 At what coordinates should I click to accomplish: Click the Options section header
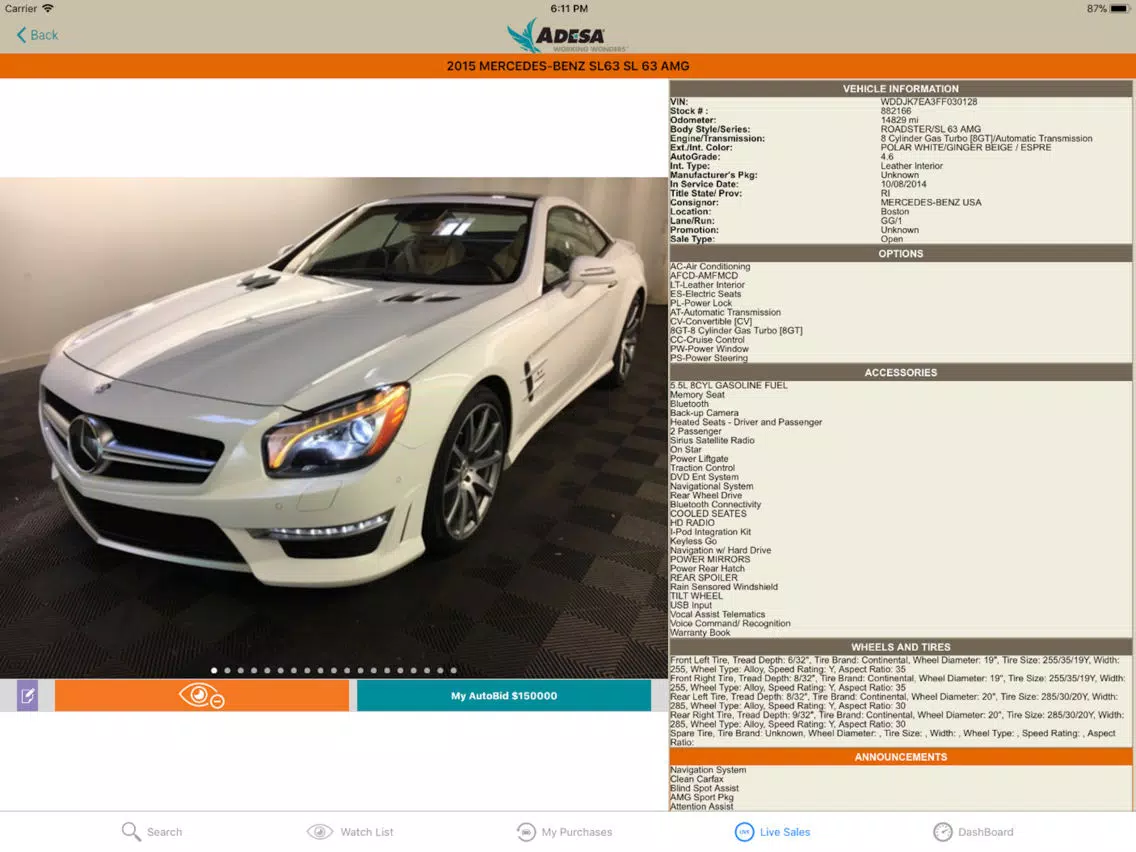pyautogui.click(x=901, y=254)
